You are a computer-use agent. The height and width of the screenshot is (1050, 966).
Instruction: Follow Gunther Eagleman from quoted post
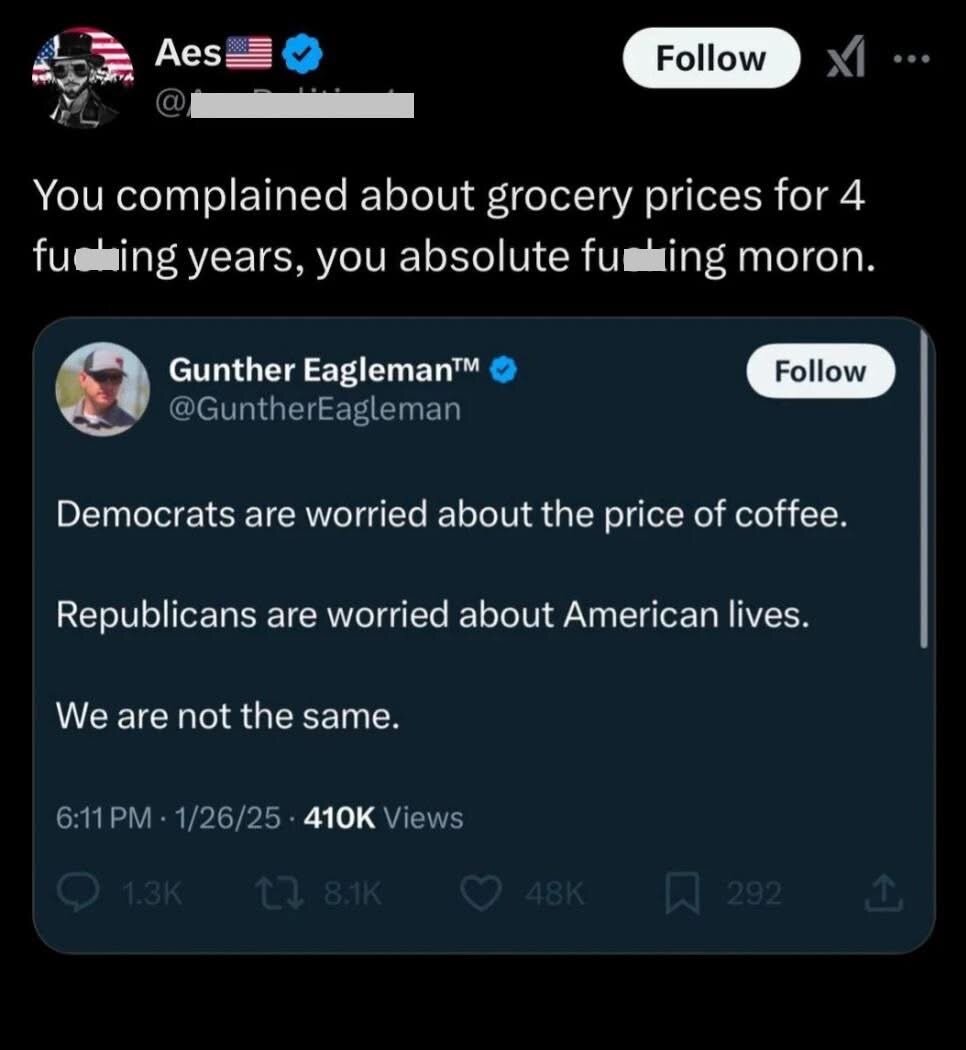[820, 371]
